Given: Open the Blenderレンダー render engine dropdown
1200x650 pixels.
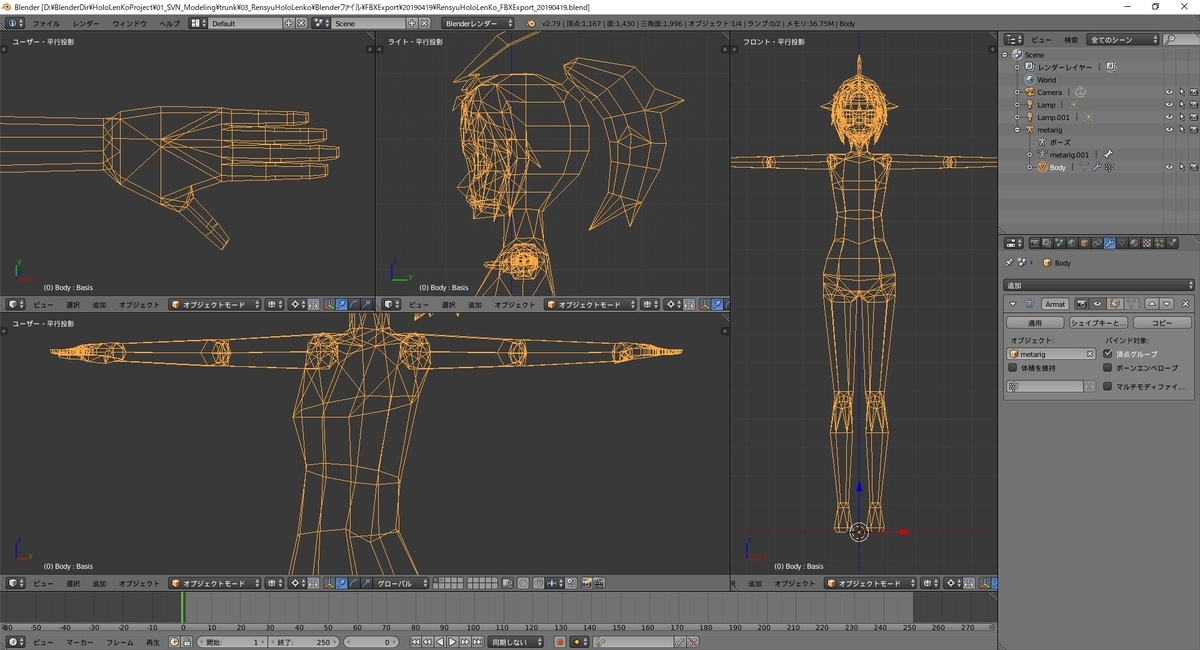Looking at the screenshot, I should coord(479,23).
